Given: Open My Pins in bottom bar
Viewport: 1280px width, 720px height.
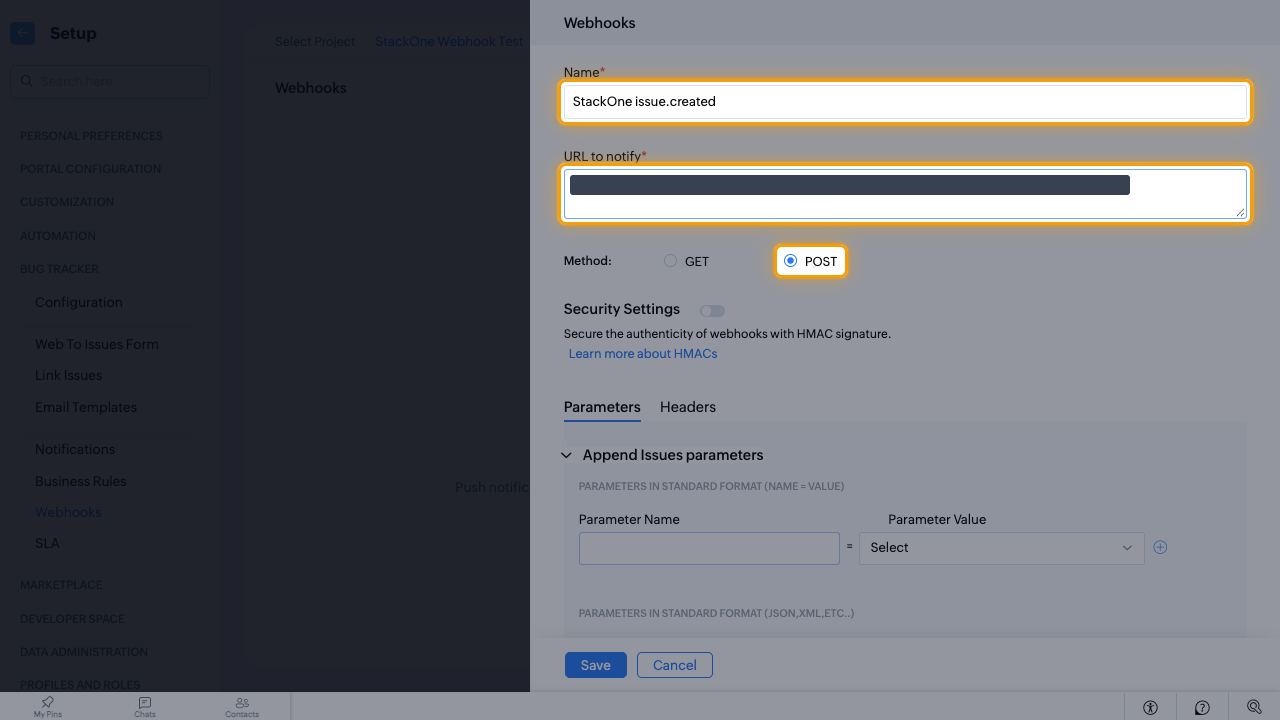Looking at the screenshot, I should 47,707.
